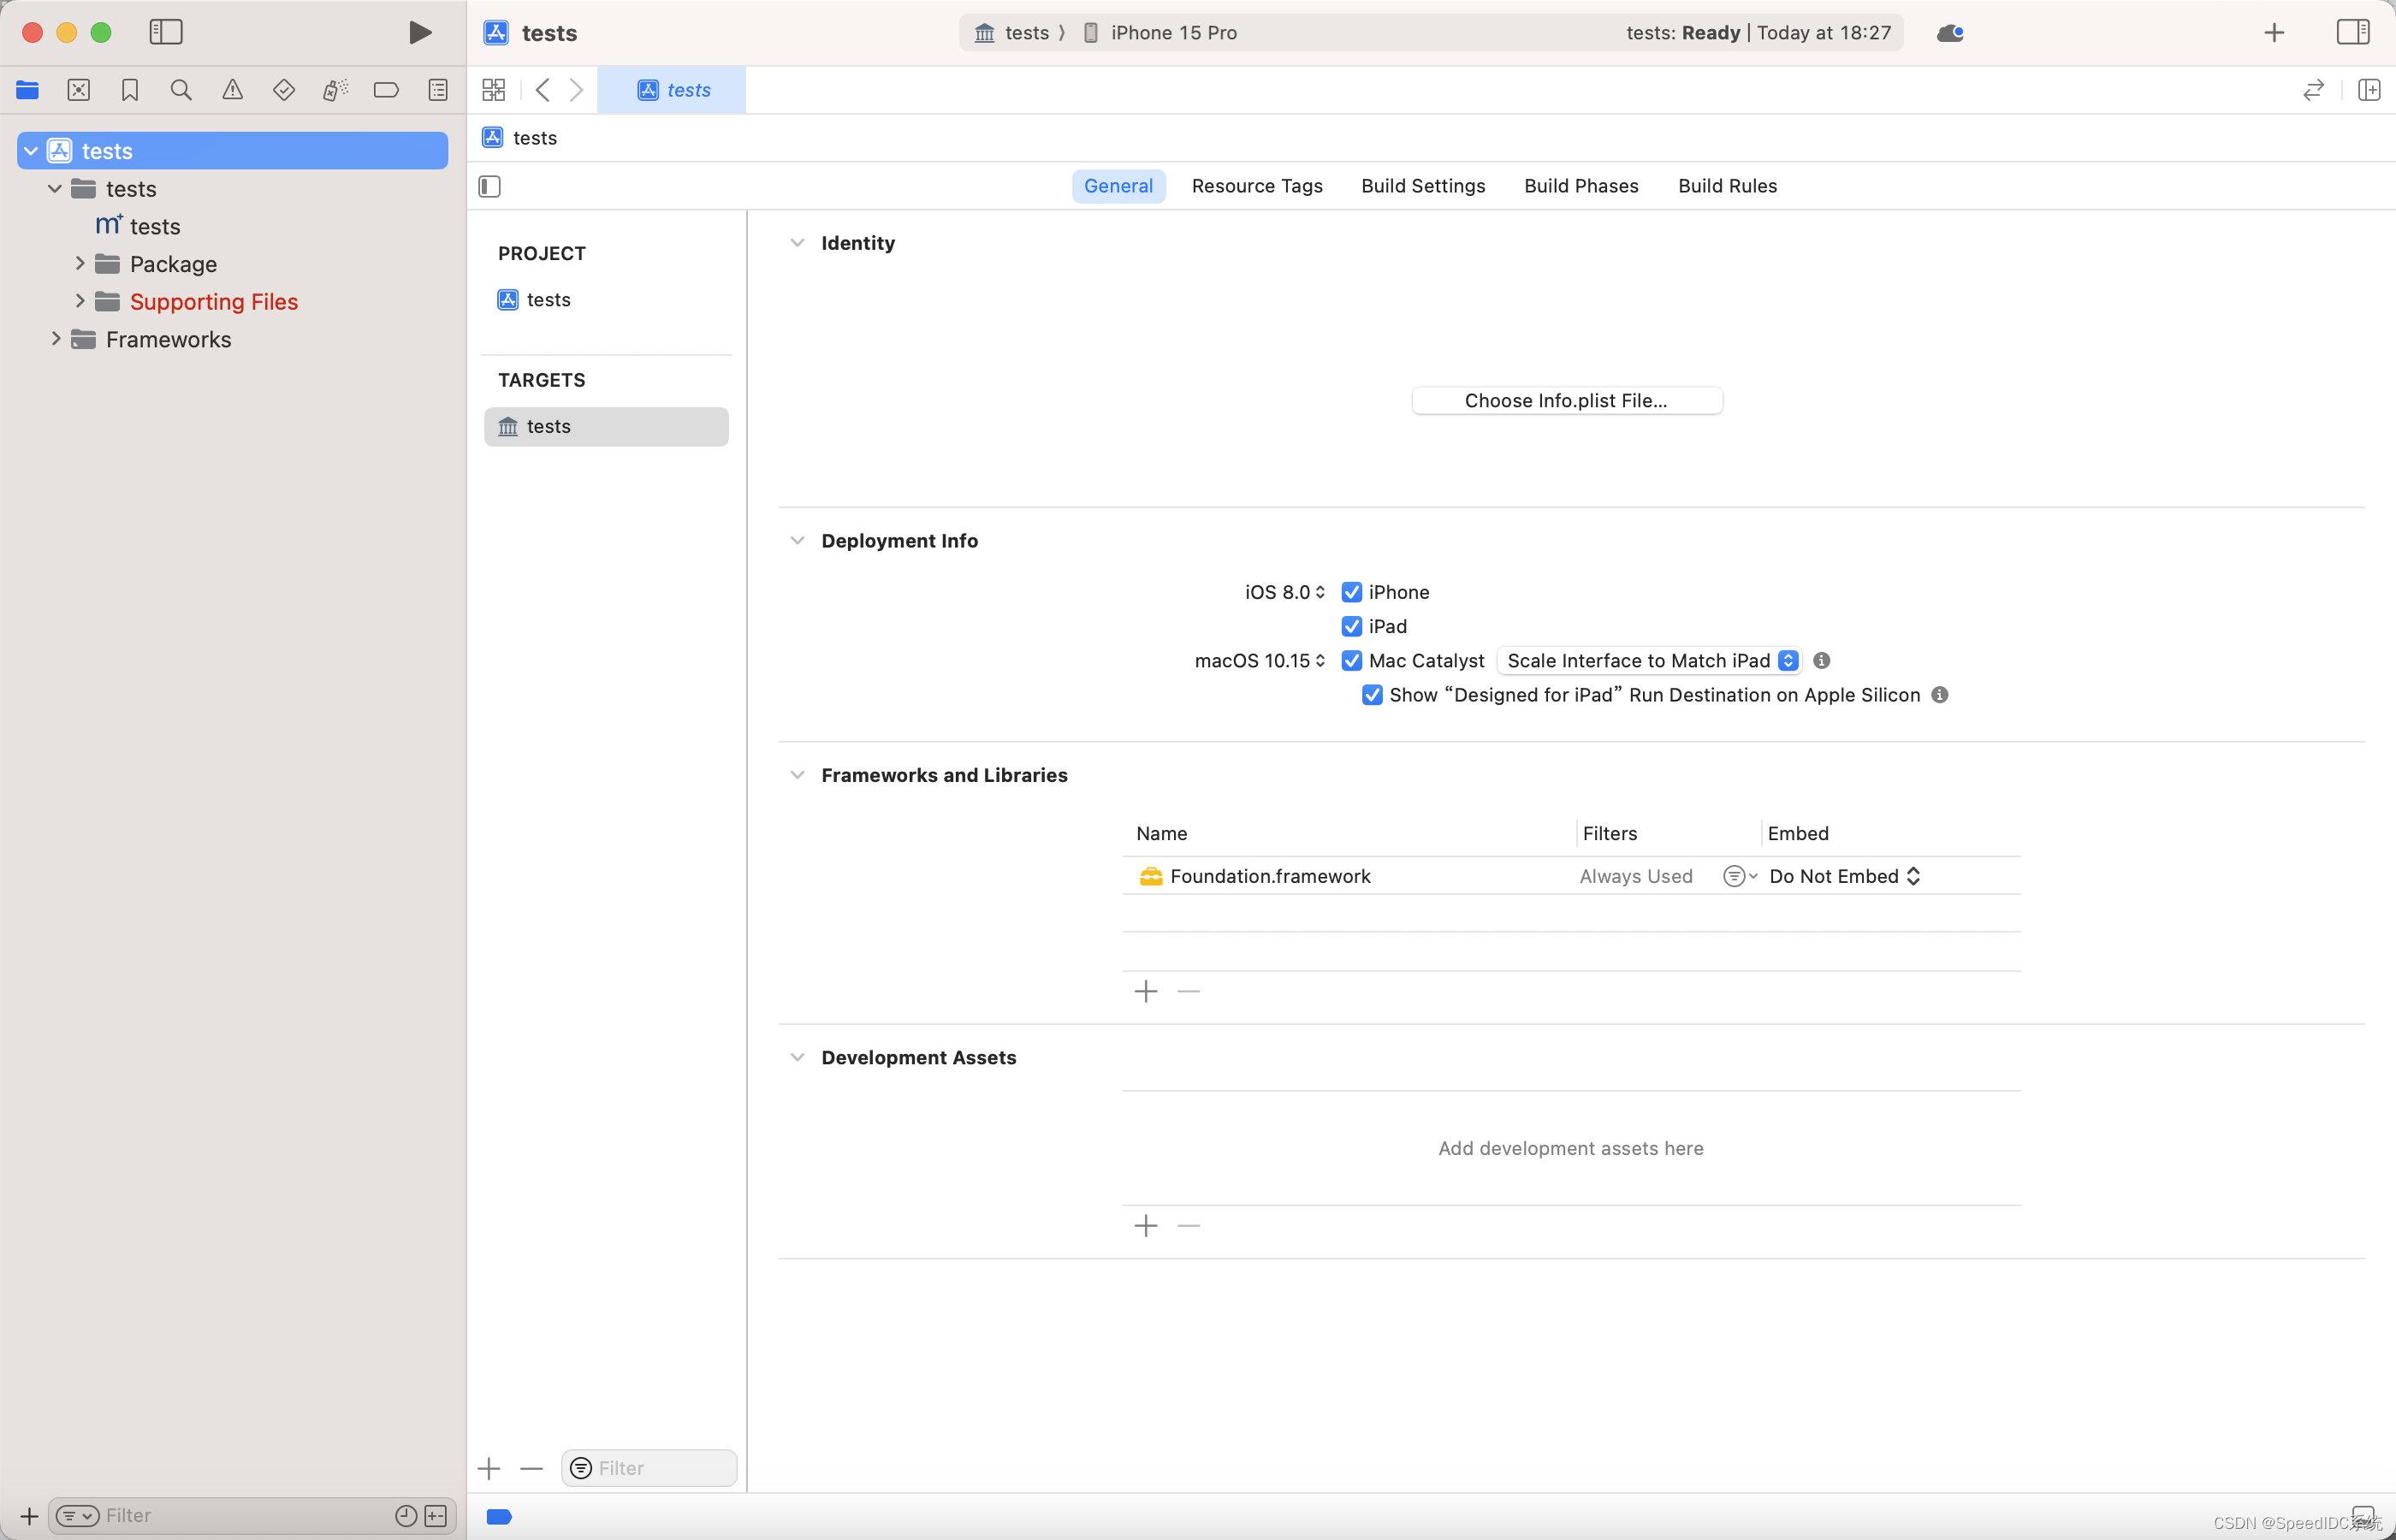Uncheck the iPad destination checkbox

(x=1352, y=626)
